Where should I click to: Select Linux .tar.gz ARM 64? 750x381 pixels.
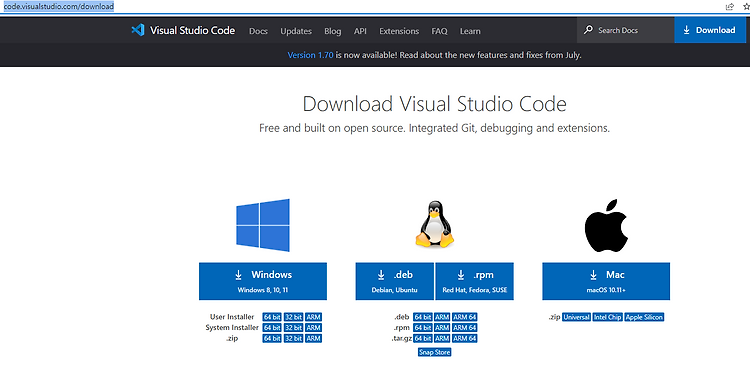pos(465,338)
